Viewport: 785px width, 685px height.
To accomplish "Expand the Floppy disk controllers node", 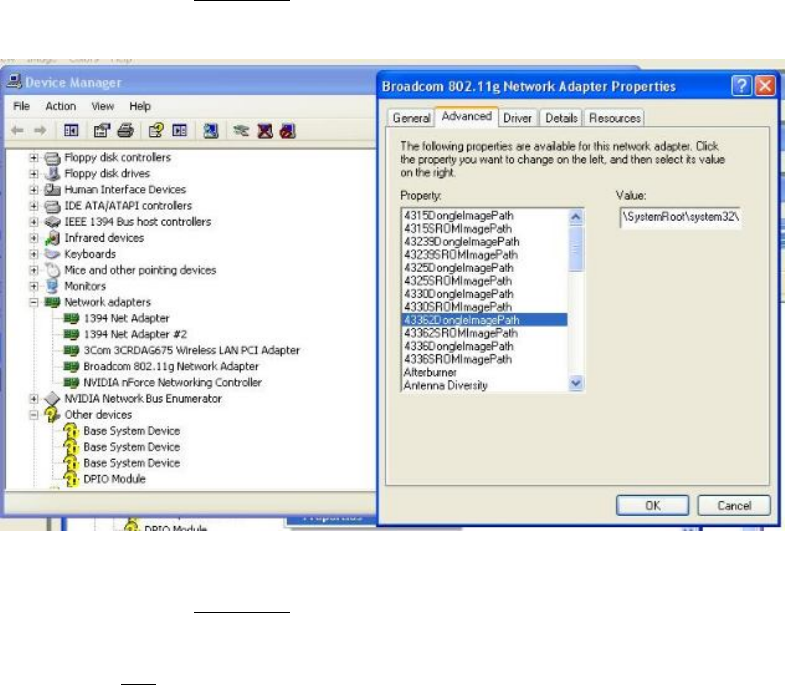I will tap(34, 158).
